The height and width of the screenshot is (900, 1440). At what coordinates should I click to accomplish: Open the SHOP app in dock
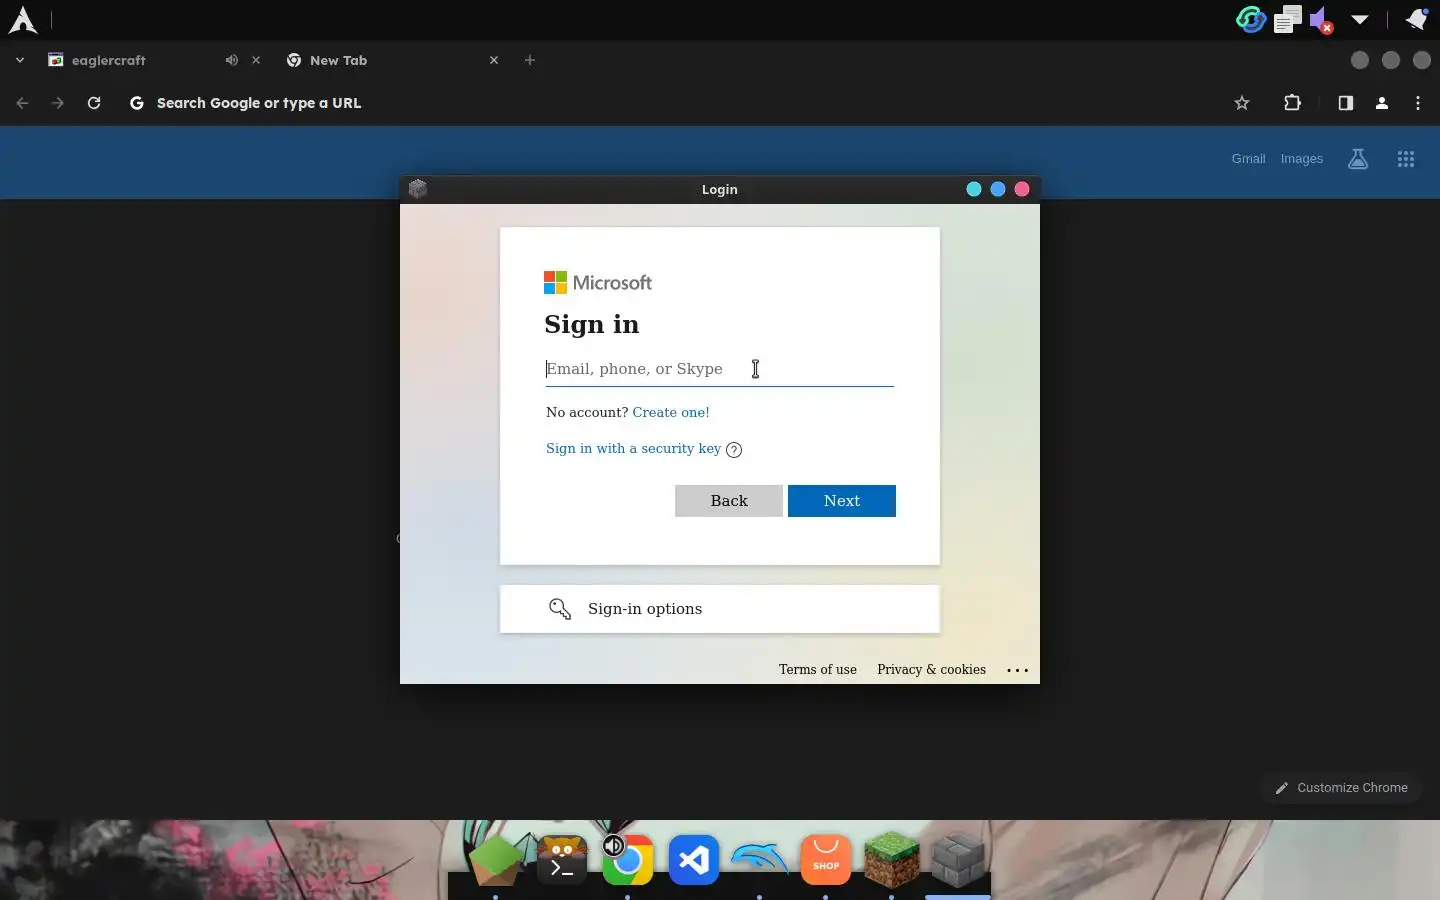tap(826, 860)
